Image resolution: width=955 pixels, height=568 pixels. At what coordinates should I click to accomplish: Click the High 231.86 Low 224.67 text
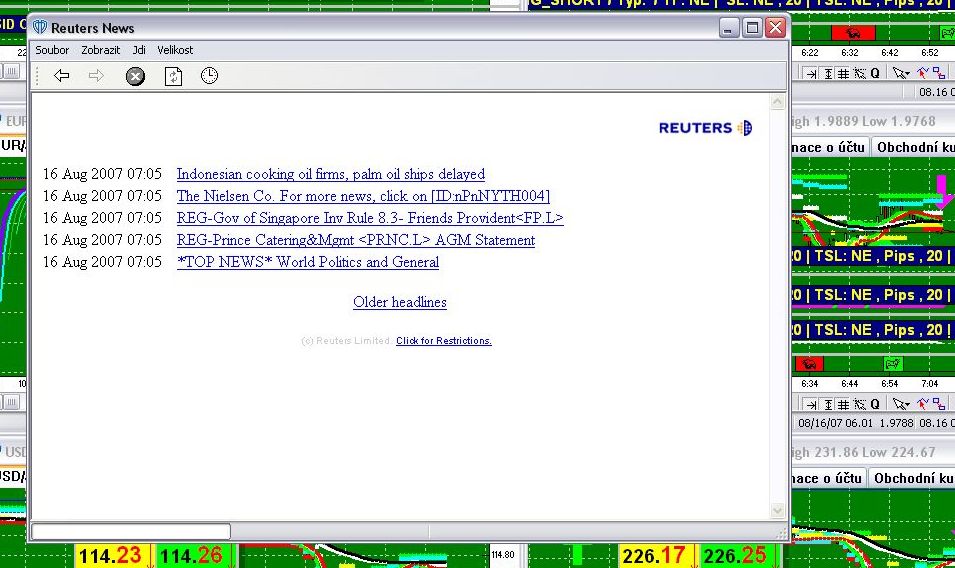pos(863,452)
